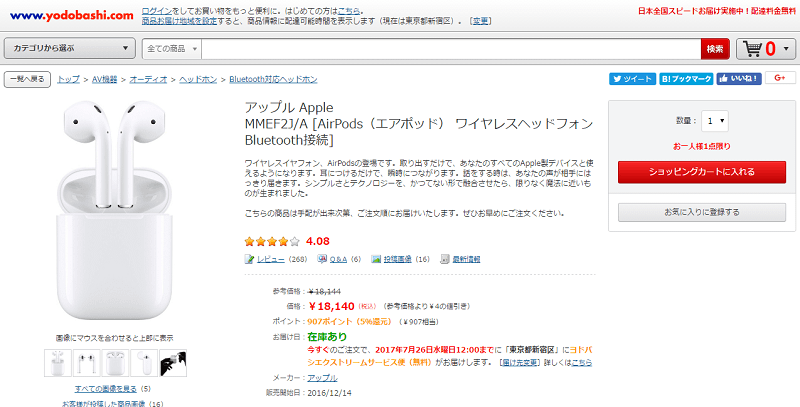800x407 pixels.
Task: Click the star rating icons
Action: pyautogui.click(x=272, y=241)
